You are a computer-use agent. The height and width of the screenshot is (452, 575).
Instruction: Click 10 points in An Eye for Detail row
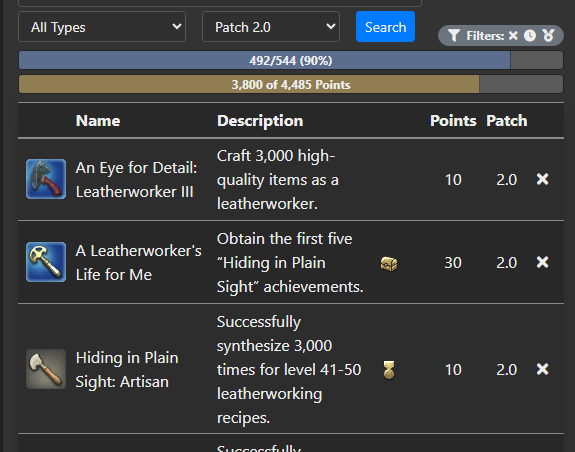(453, 180)
